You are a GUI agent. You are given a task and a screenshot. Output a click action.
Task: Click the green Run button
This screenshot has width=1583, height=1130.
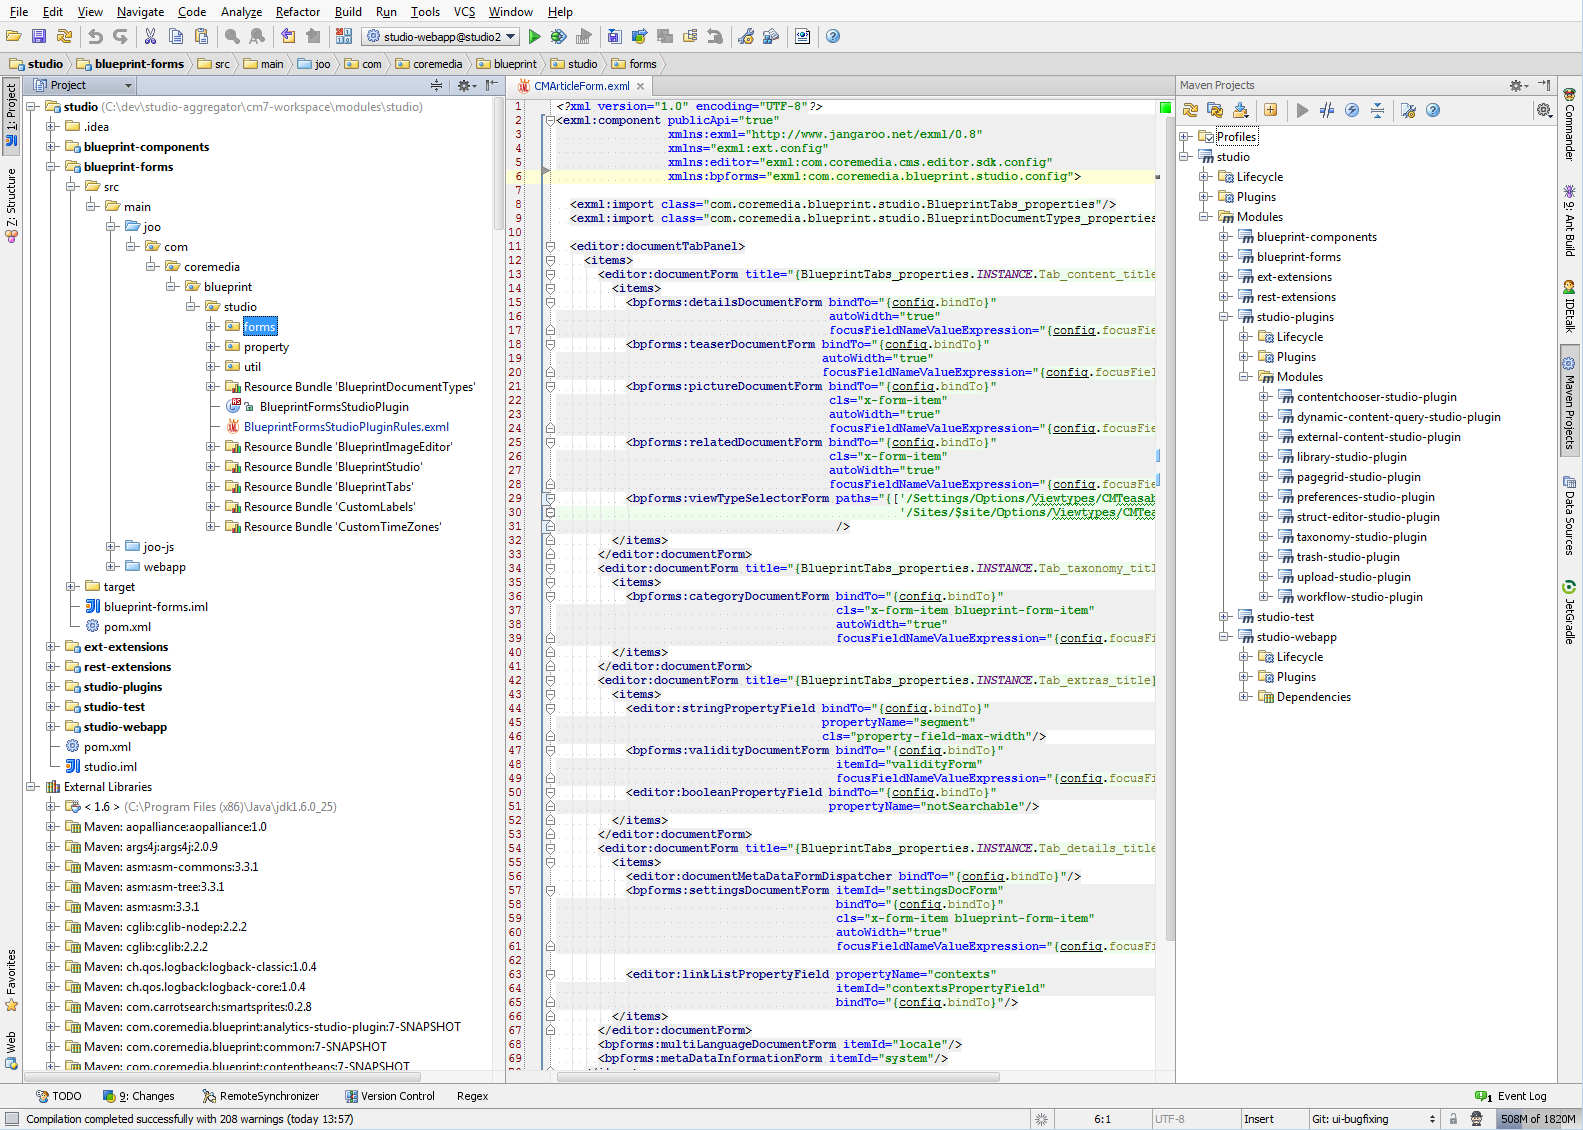(534, 37)
